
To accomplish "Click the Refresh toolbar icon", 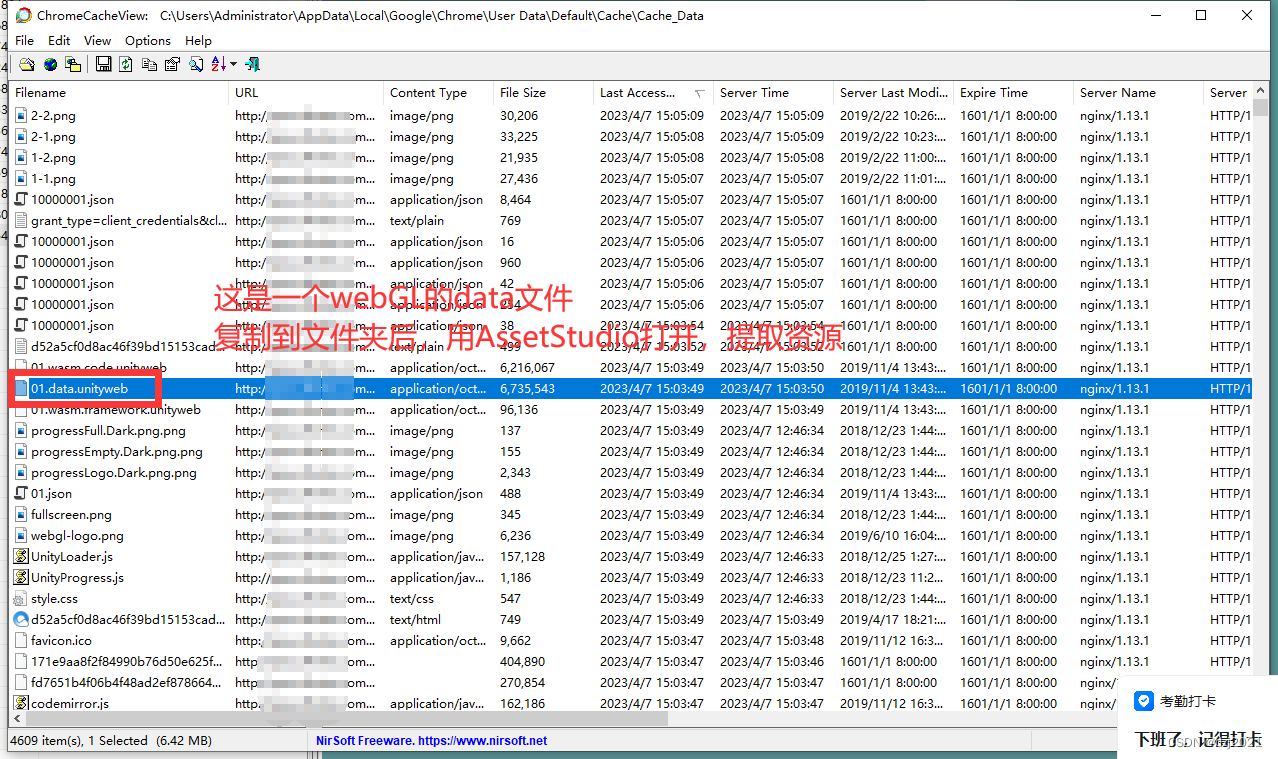I will click(x=126, y=64).
